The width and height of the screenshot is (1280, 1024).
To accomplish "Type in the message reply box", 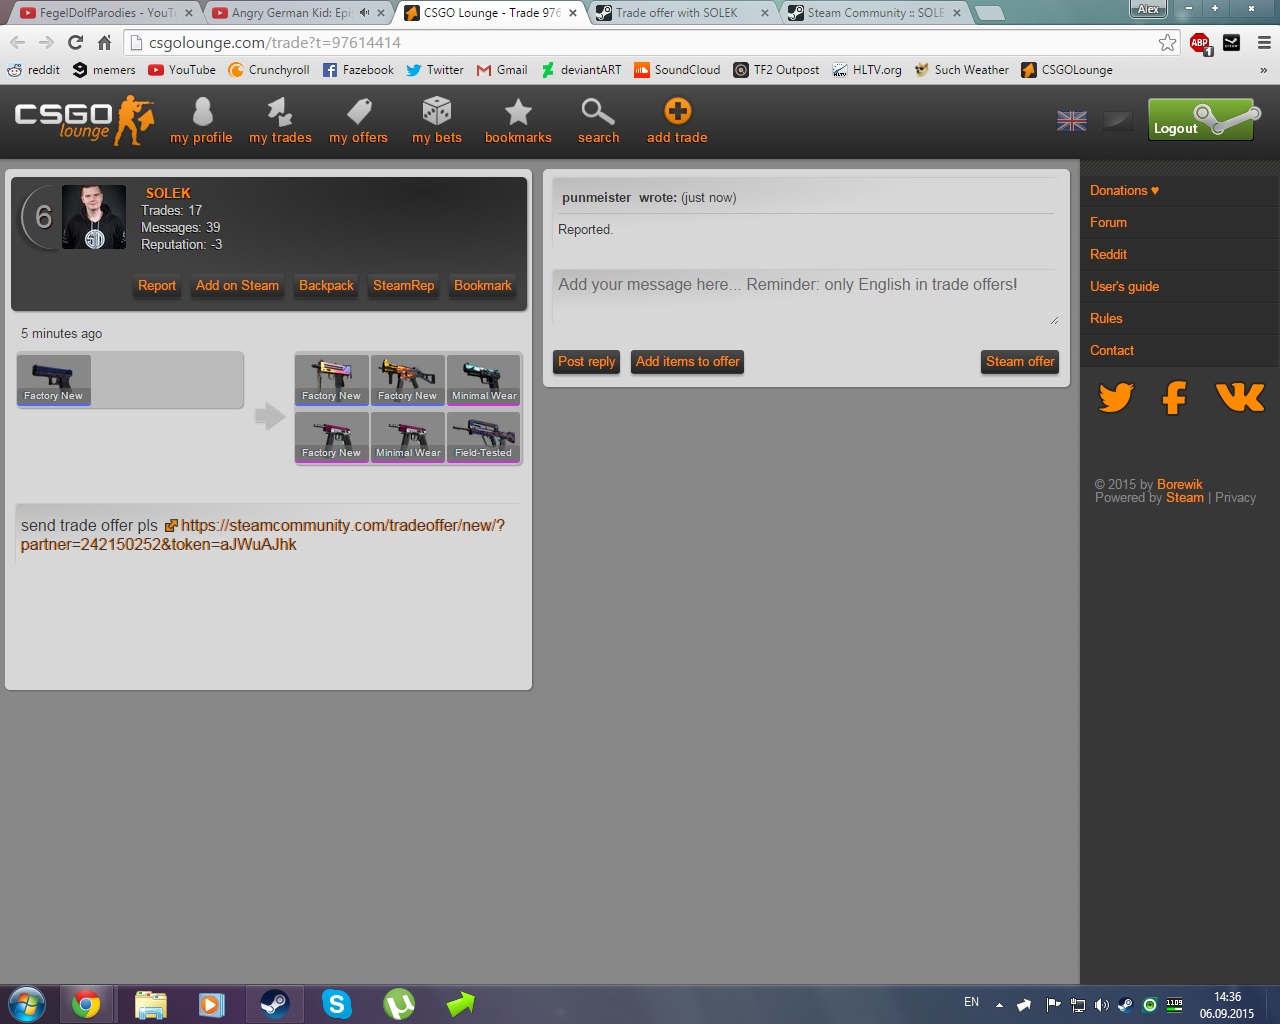I will coord(805,296).
